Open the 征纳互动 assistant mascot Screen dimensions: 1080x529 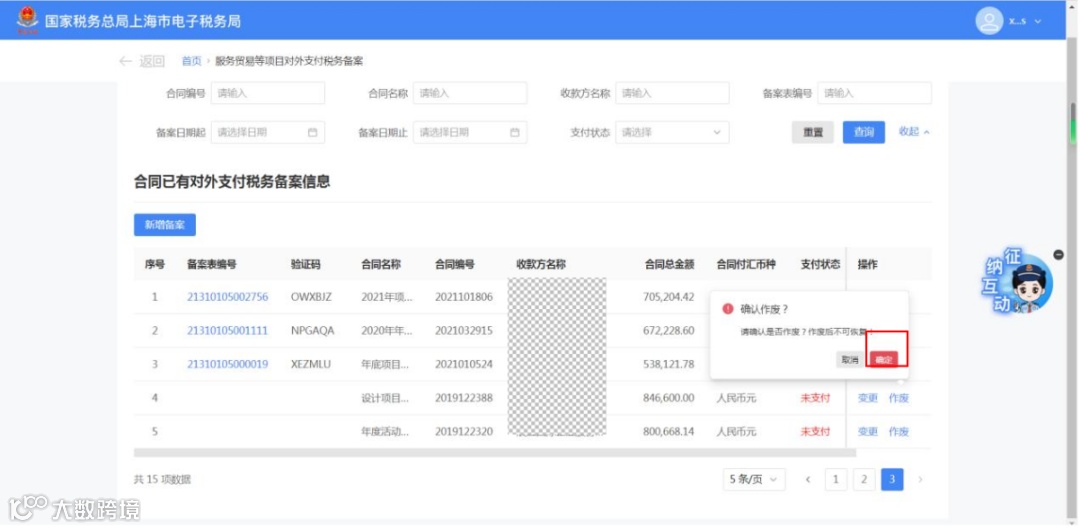(x=1017, y=282)
